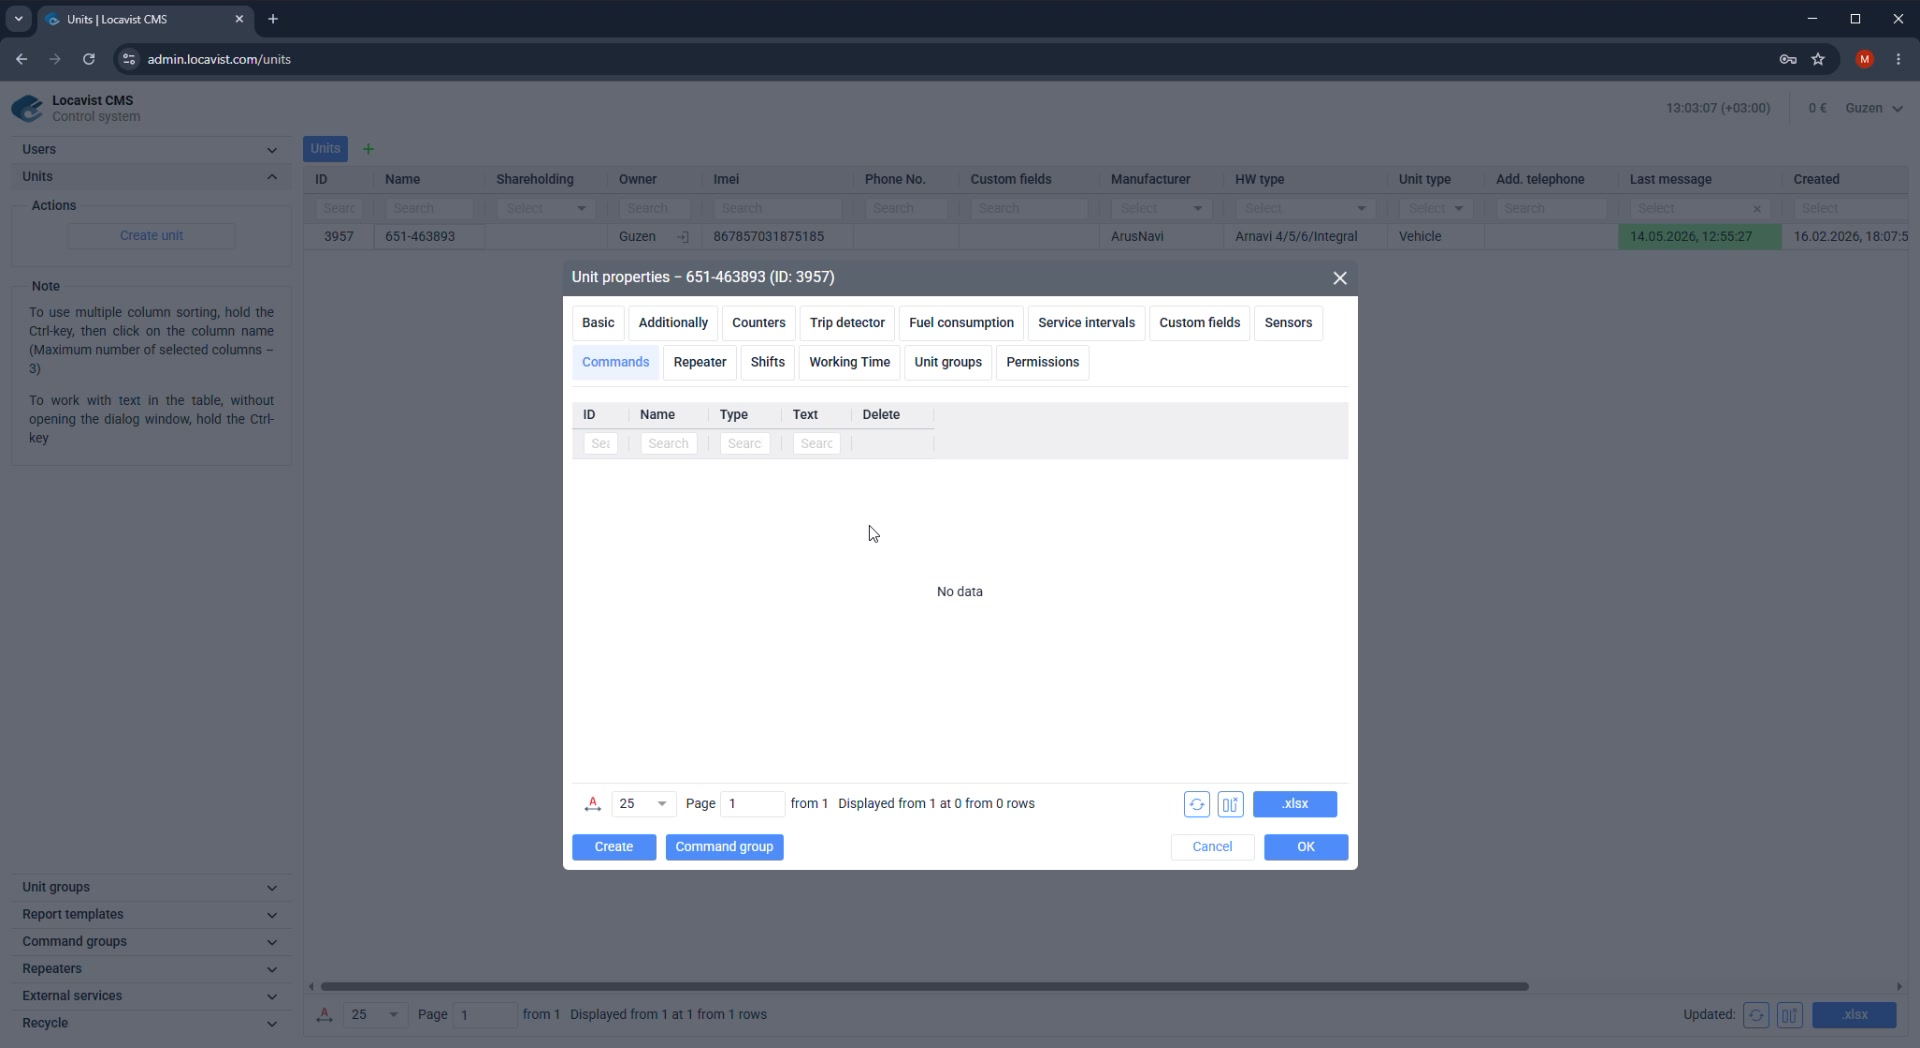The width and height of the screenshot is (1920, 1048).
Task: Open the Repeater tab
Action: [x=700, y=362]
